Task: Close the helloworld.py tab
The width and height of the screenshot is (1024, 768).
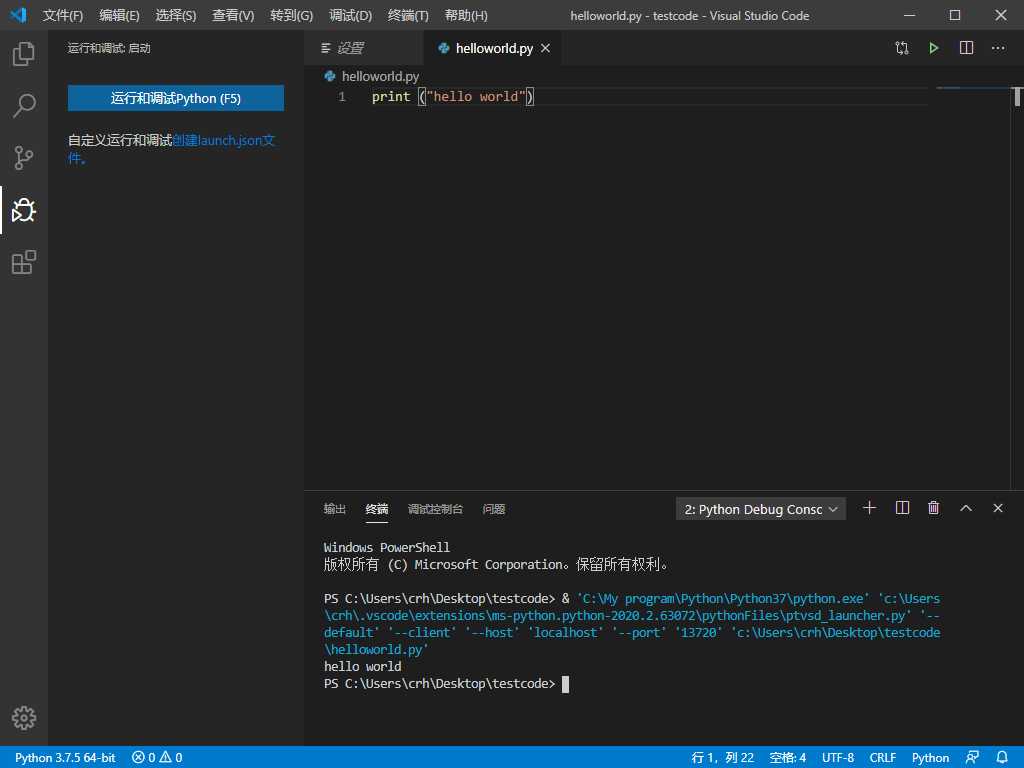Action: (545, 48)
